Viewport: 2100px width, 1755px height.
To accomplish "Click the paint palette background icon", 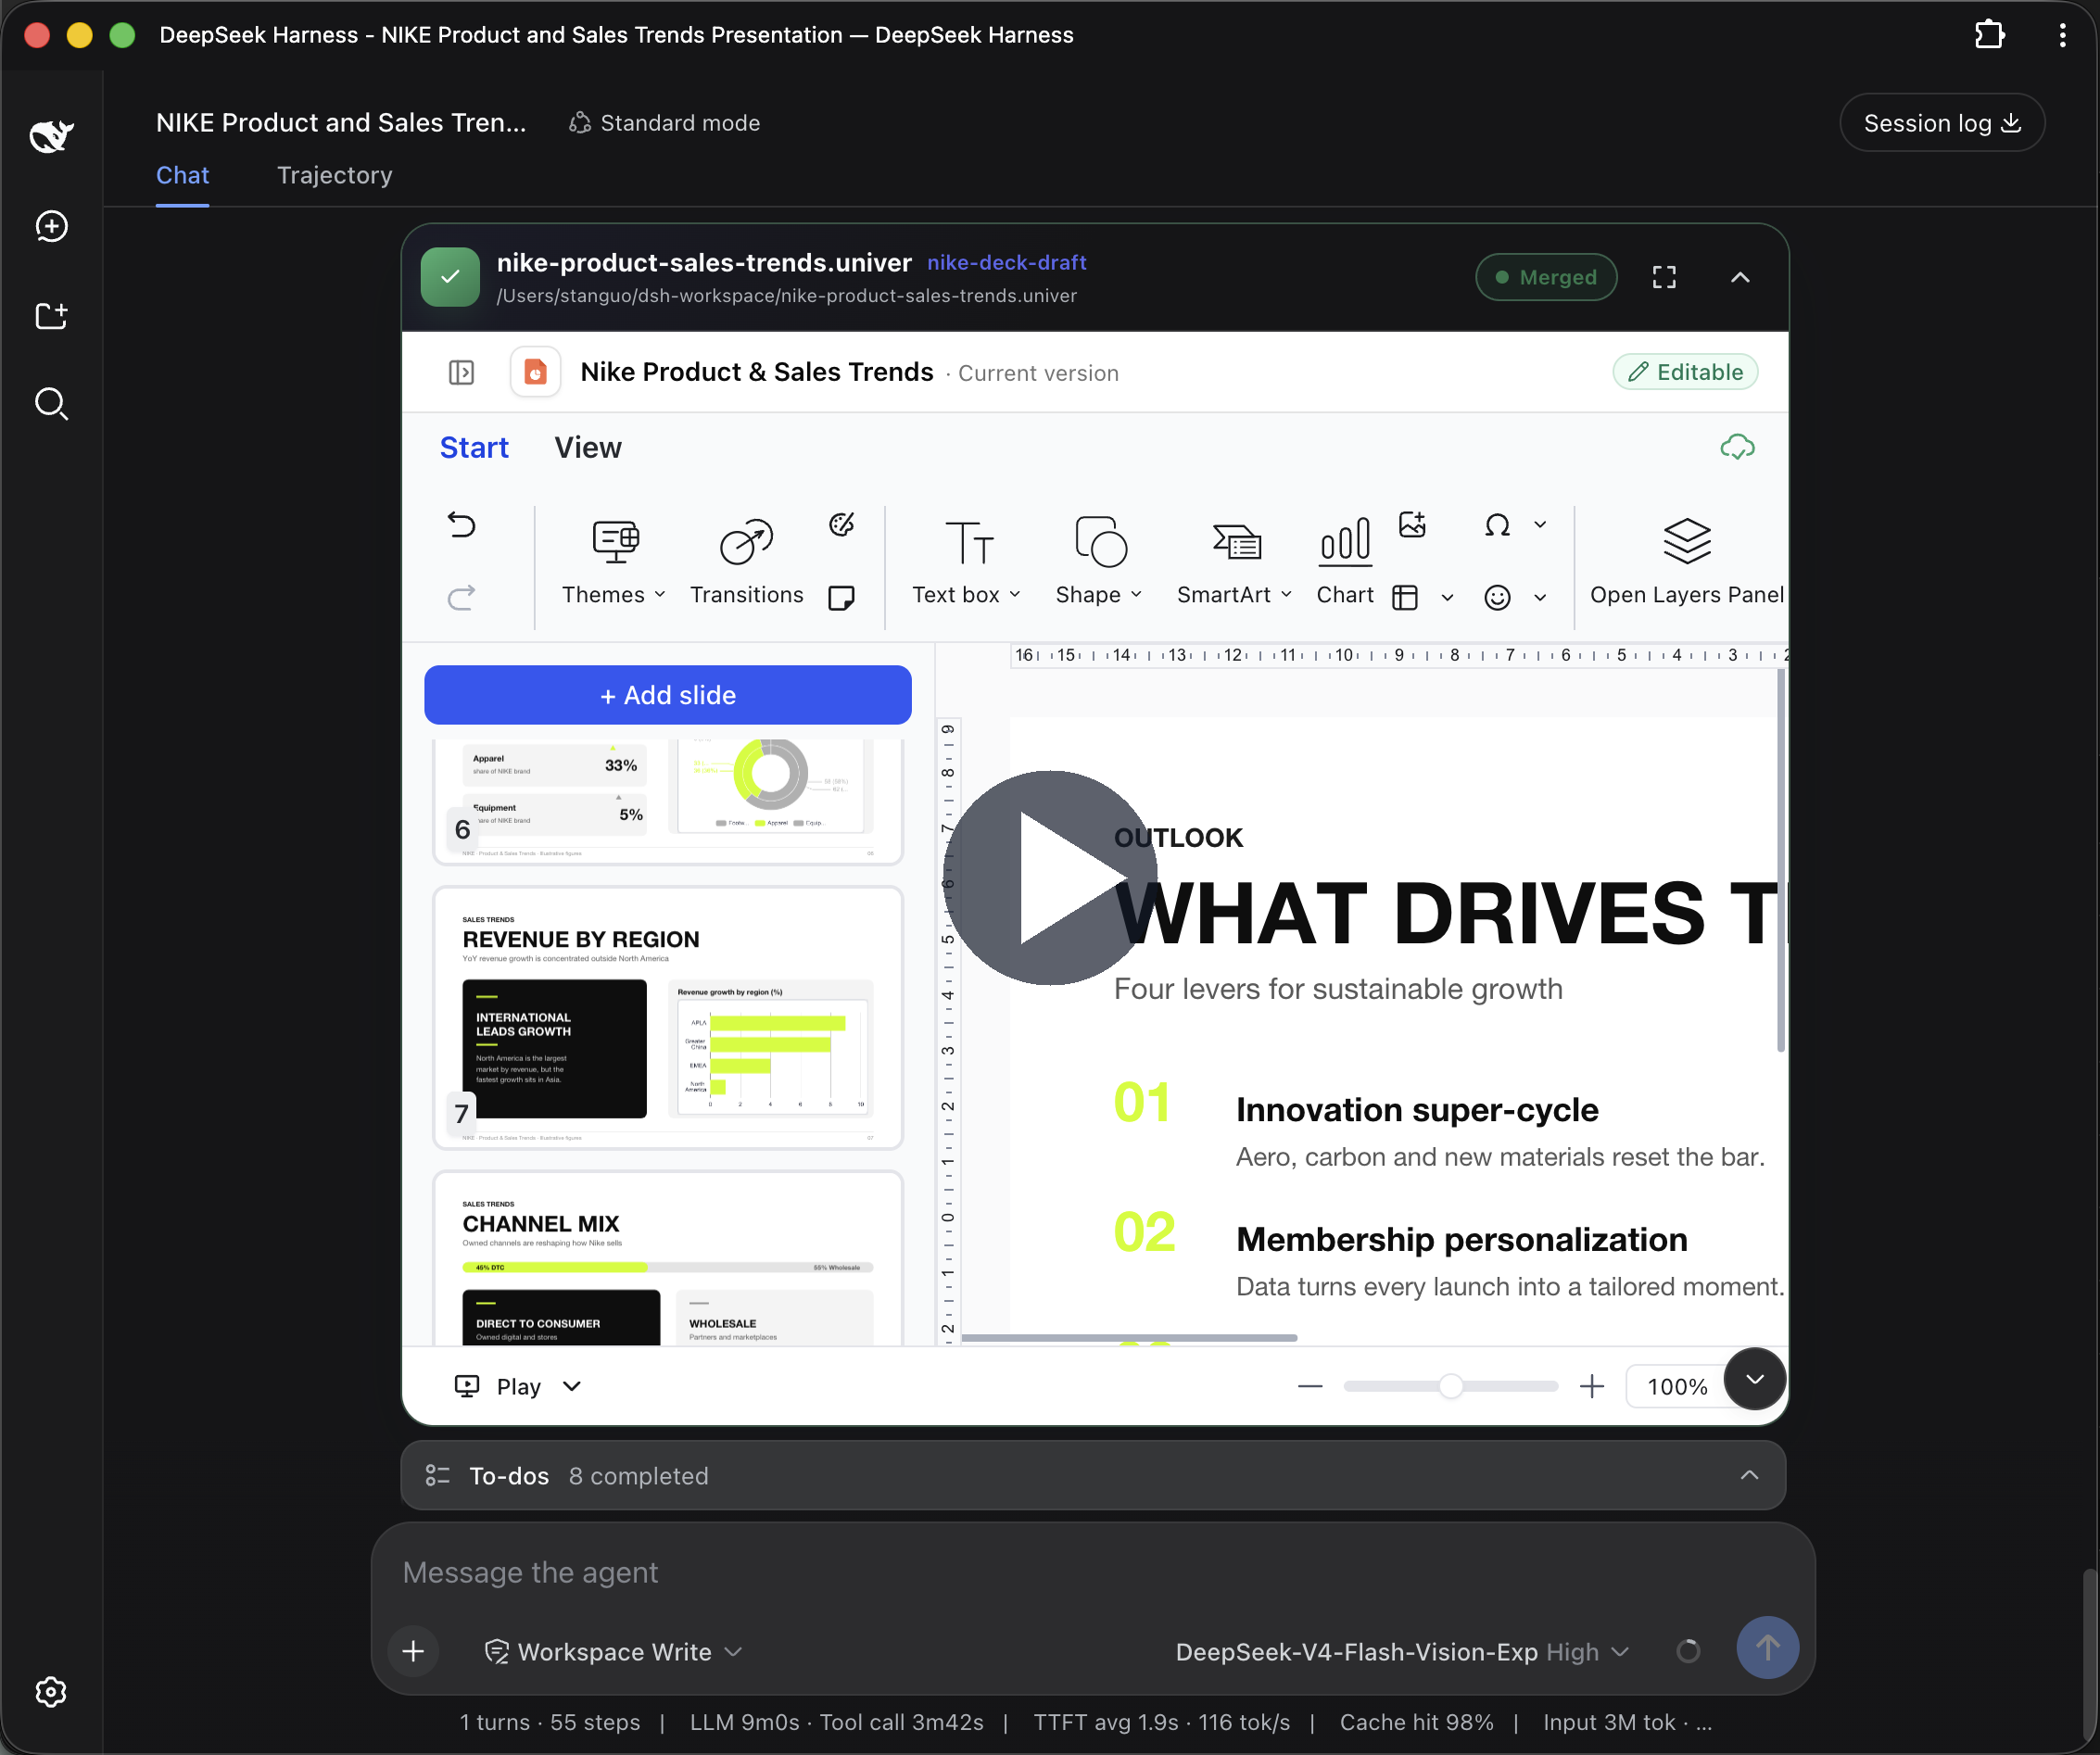I will [x=842, y=524].
